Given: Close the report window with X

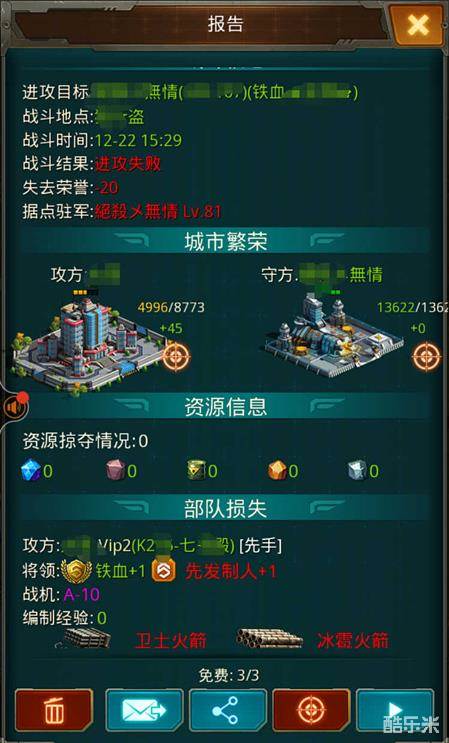Looking at the screenshot, I should pos(418,25).
